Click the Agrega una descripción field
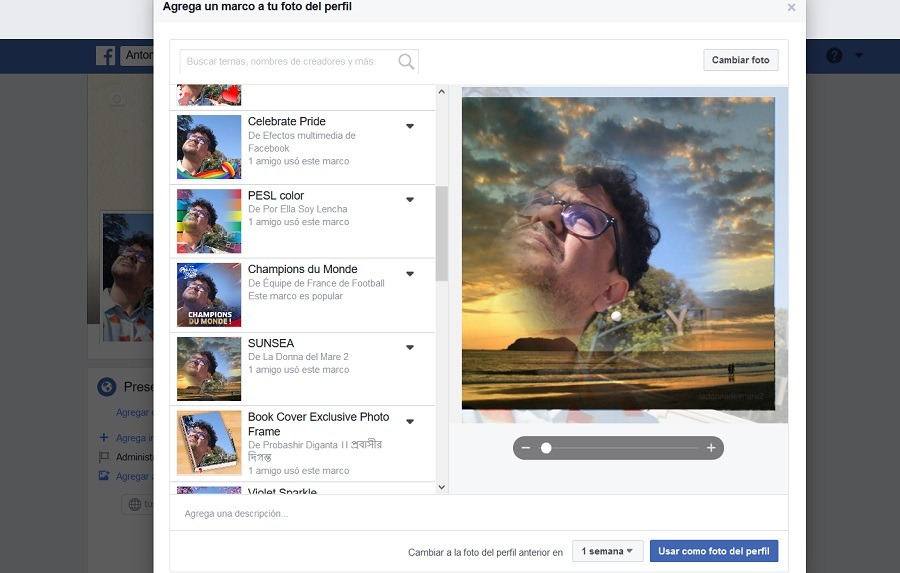This screenshot has width=900, height=573. 478,513
